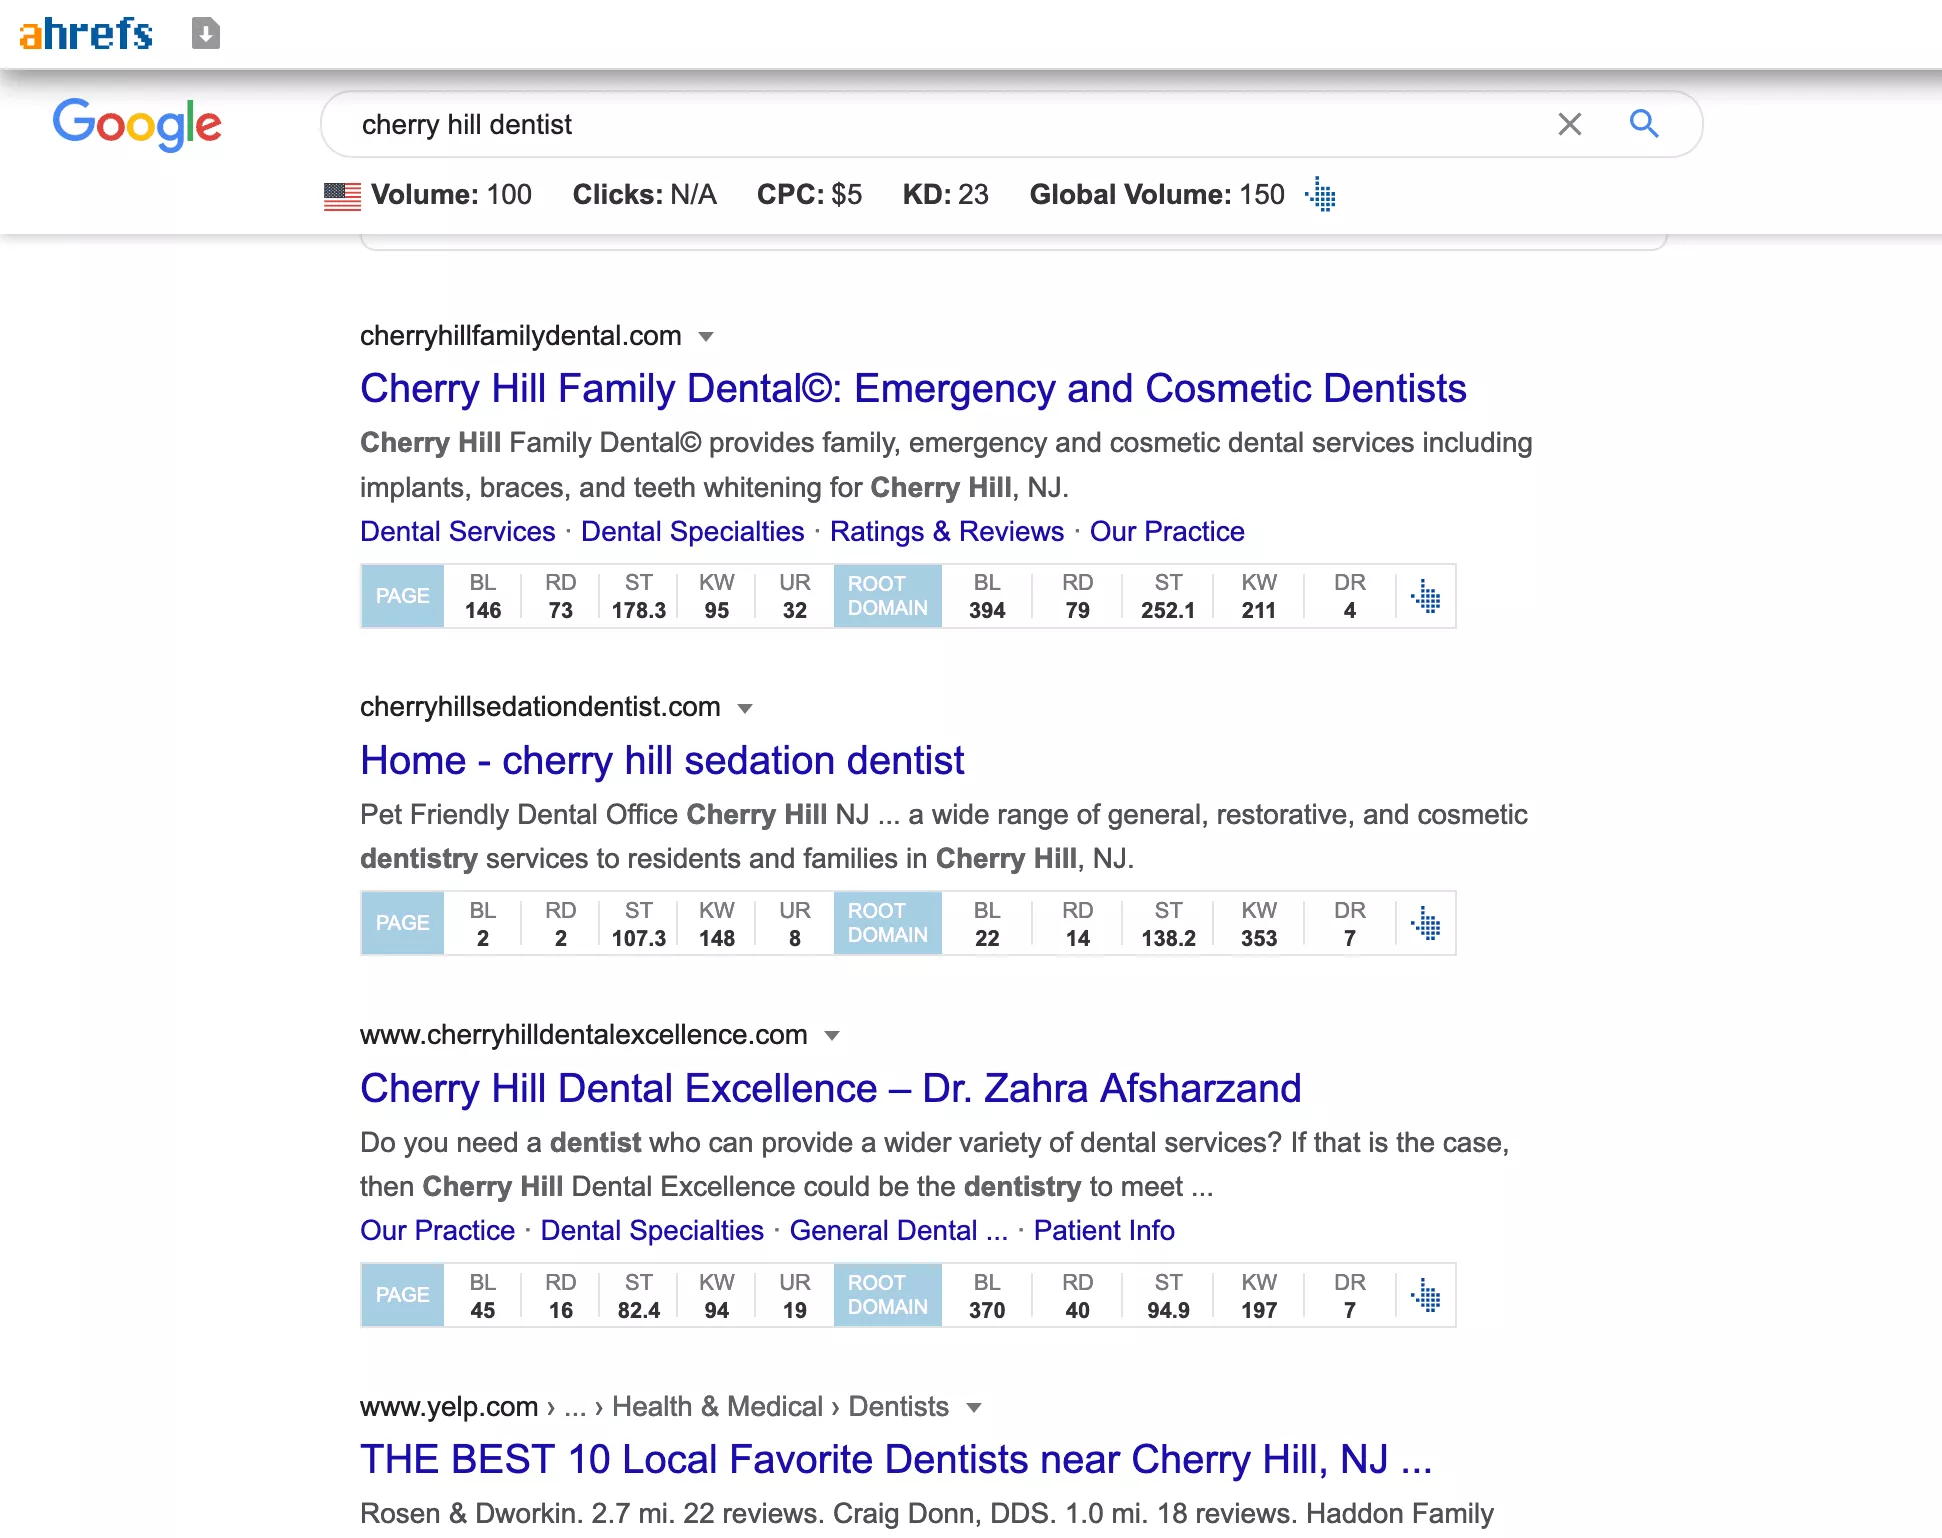1942x1538 pixels.
Task: Select the ROOT DOMAIN tab on Dental Excellence metrics
Action: point(886,1295)
